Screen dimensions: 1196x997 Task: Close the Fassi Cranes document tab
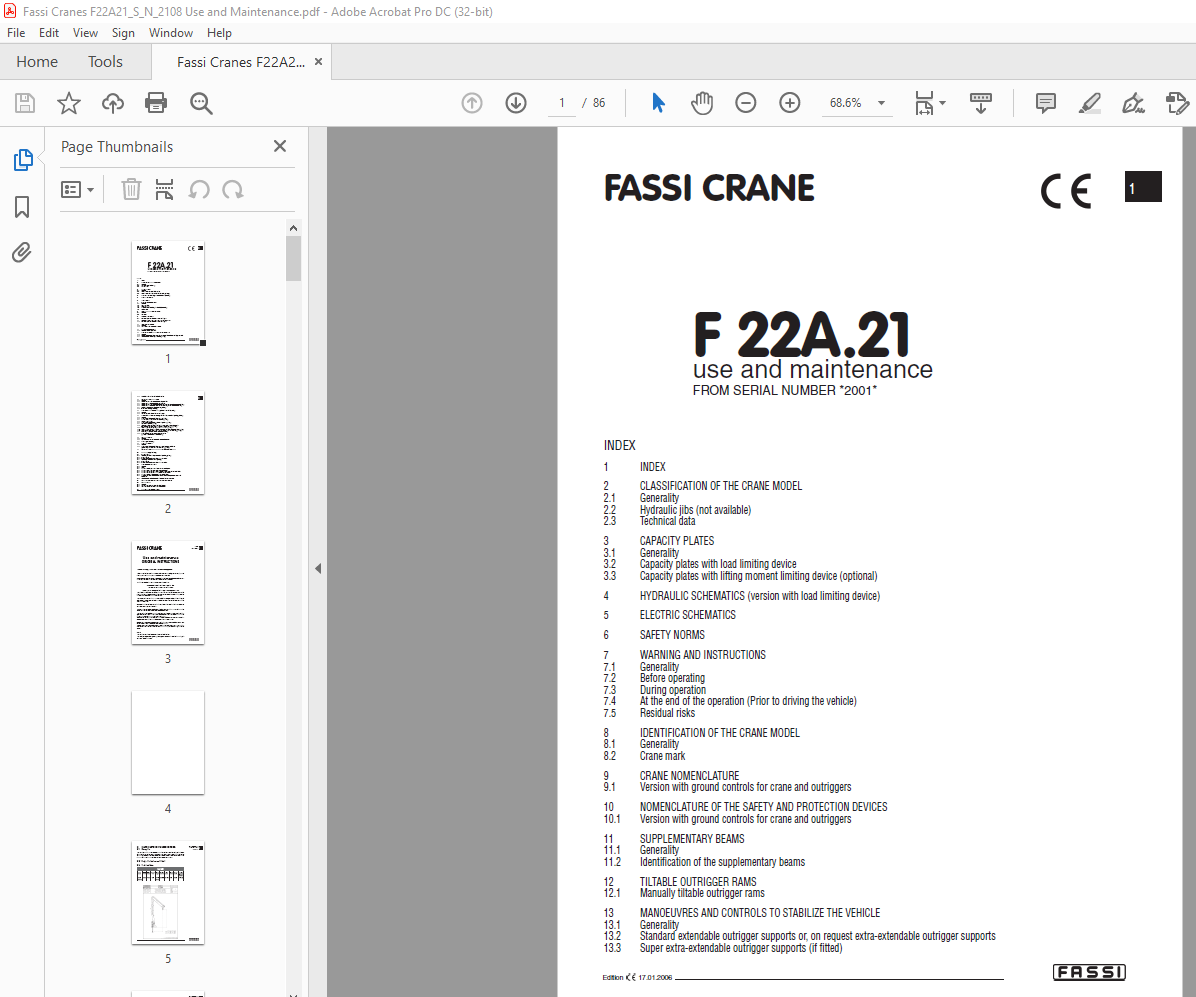tap(319, 62)
